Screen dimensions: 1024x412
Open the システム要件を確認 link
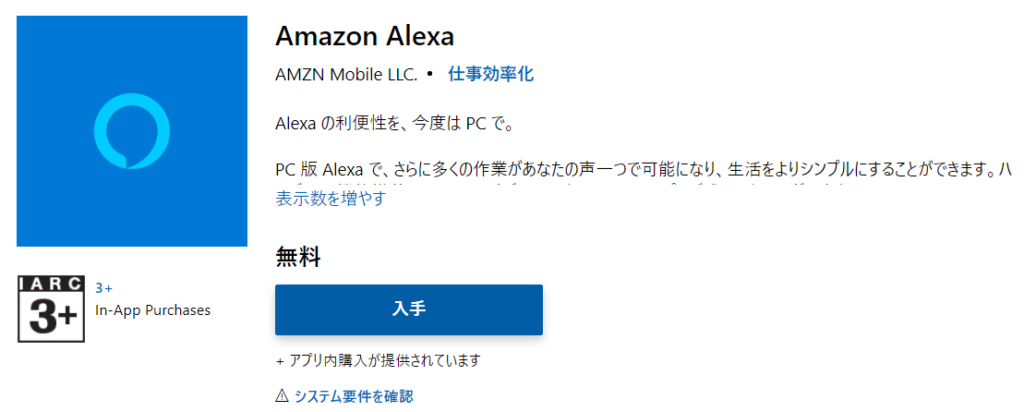coord(354,396)
